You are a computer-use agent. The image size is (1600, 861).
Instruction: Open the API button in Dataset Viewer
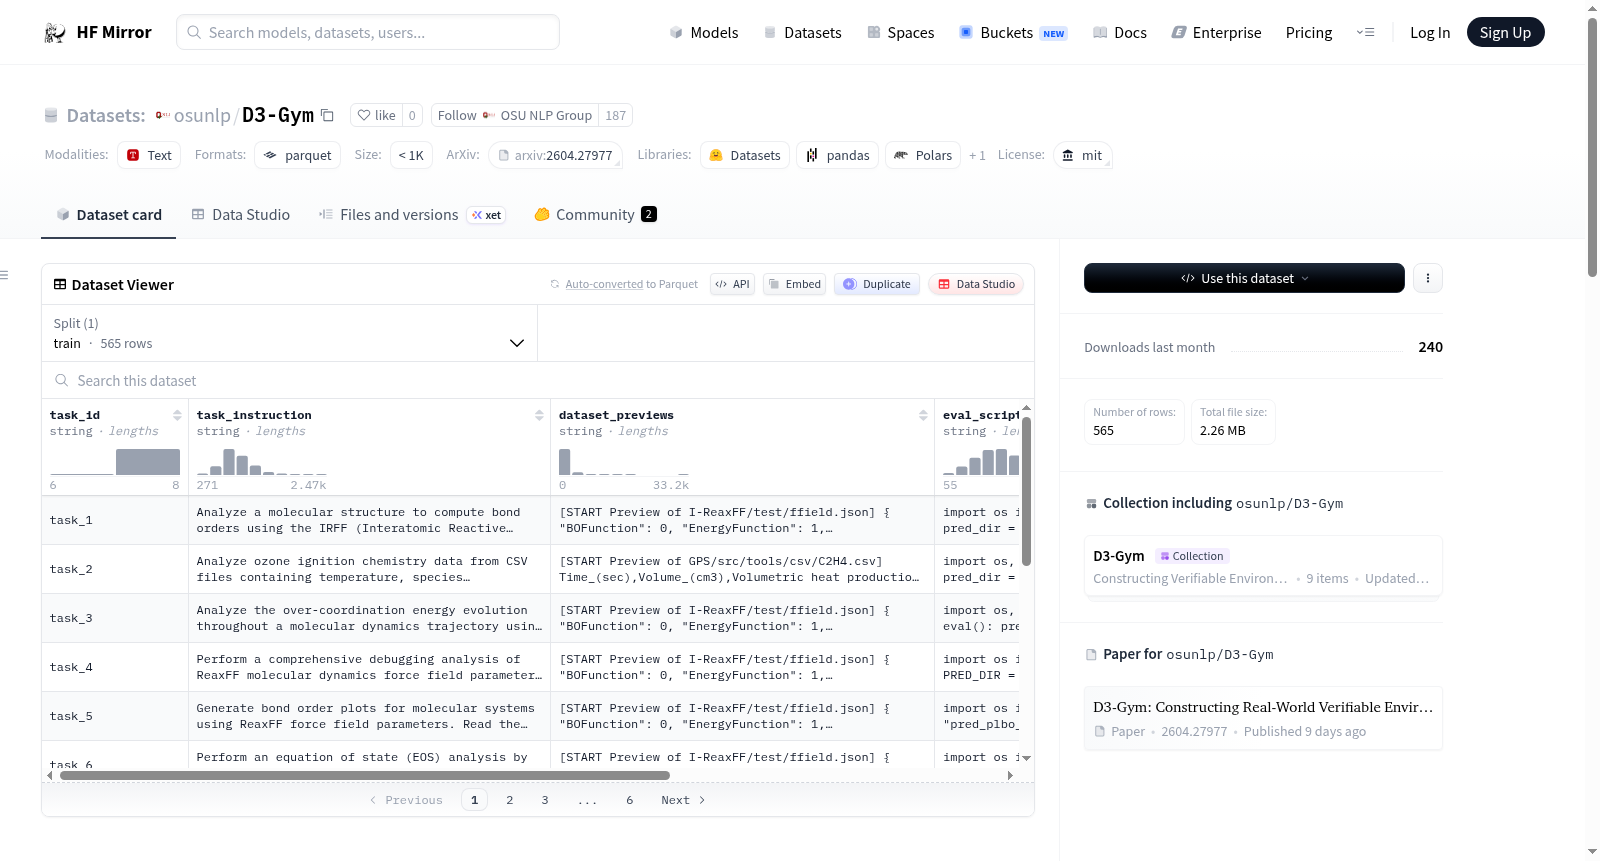732,284
